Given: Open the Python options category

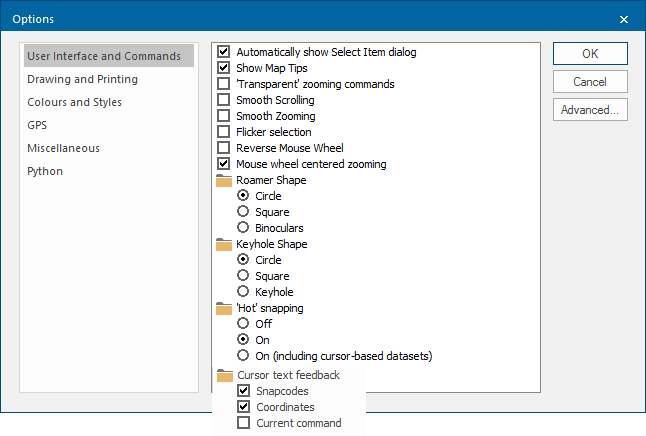Looking at the screenshot, I should (x=45, y=171).
